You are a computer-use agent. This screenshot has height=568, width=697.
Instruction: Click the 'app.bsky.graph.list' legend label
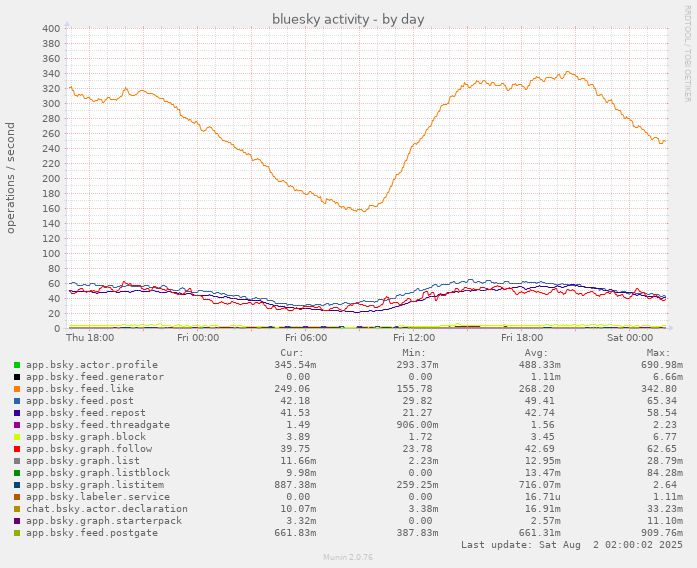(x=83, y=461)
